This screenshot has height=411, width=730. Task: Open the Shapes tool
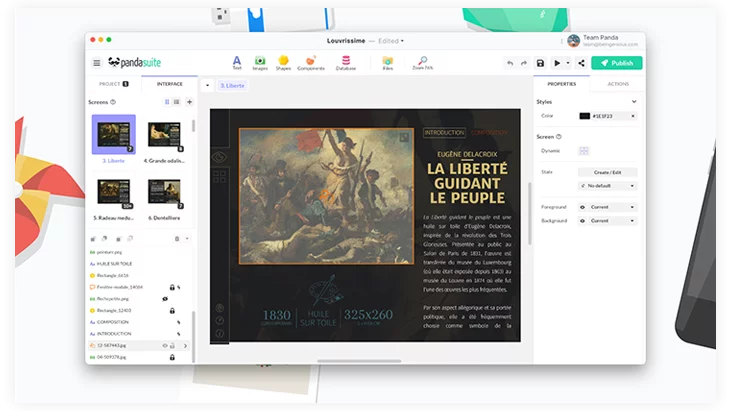click(283, 63)
